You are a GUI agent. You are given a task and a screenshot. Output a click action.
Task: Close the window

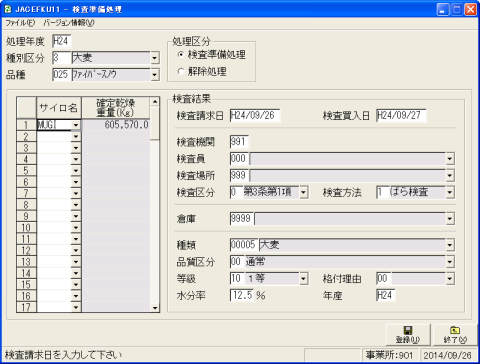pyautogui.click(x=470, y=9)
